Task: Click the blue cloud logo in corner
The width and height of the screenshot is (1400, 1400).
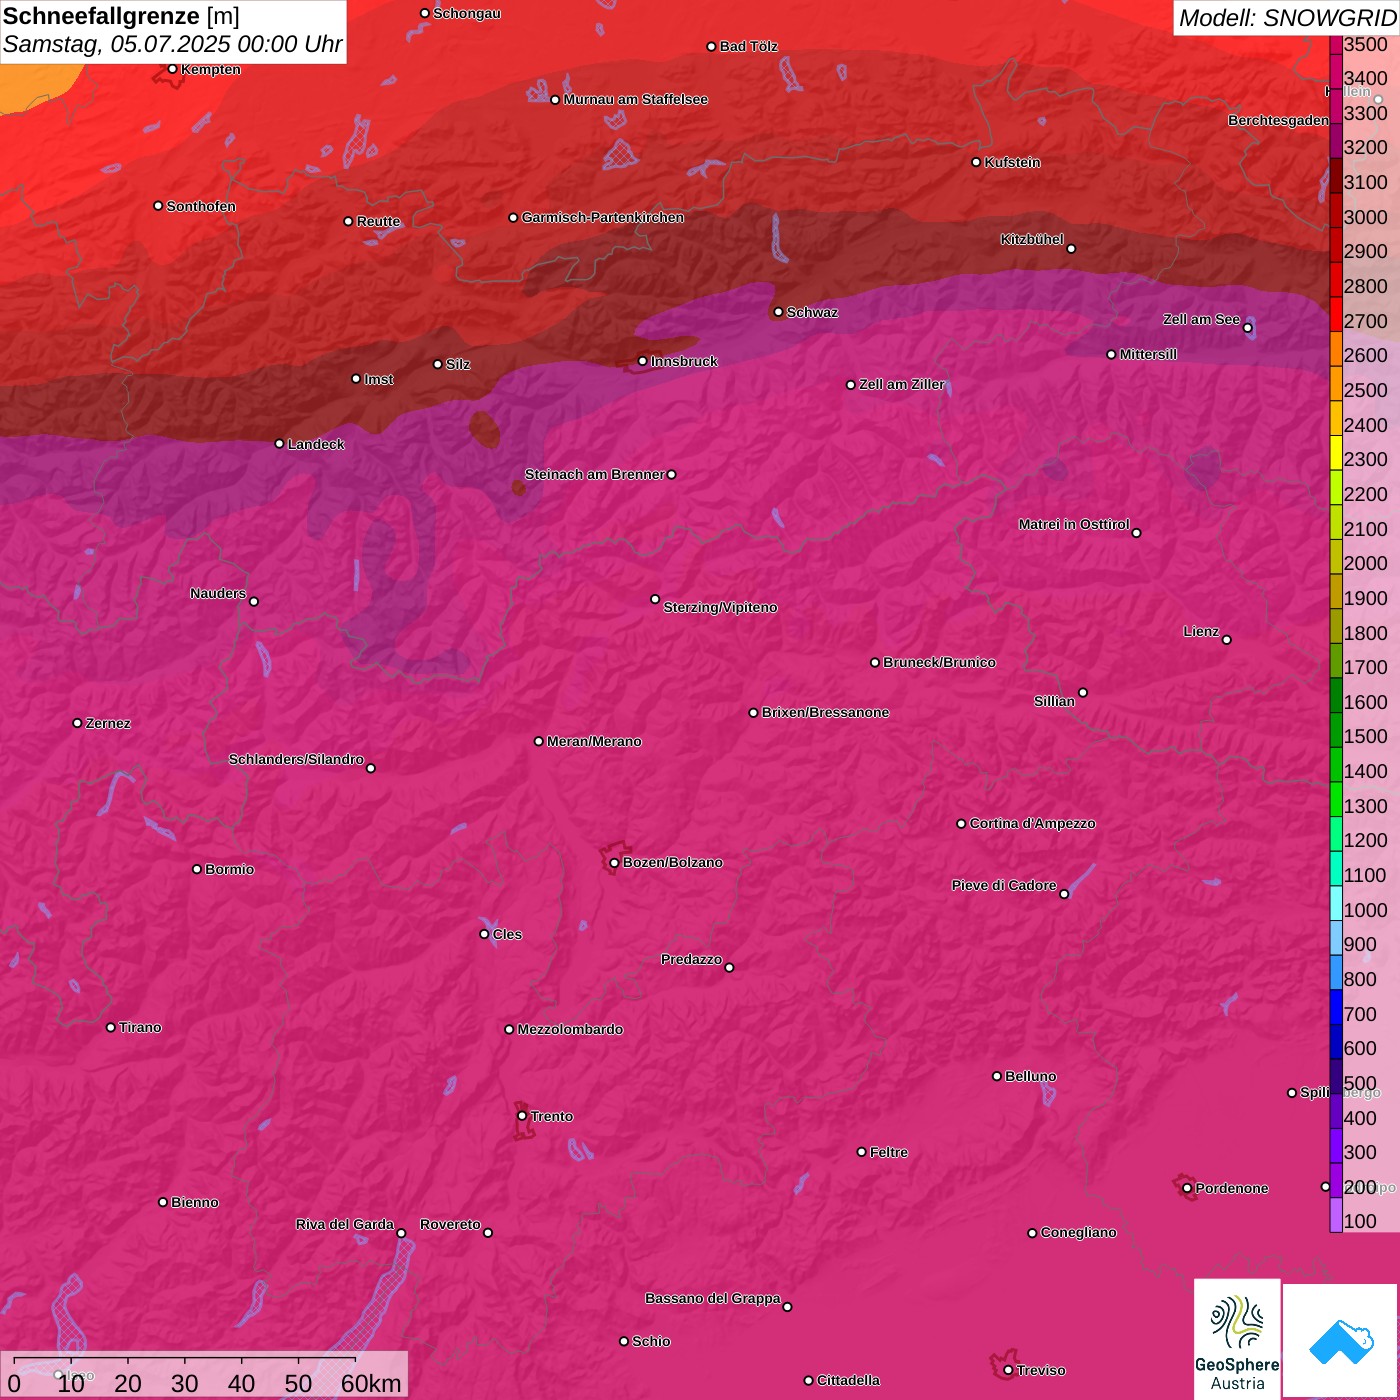Action: point(1340,1341)
